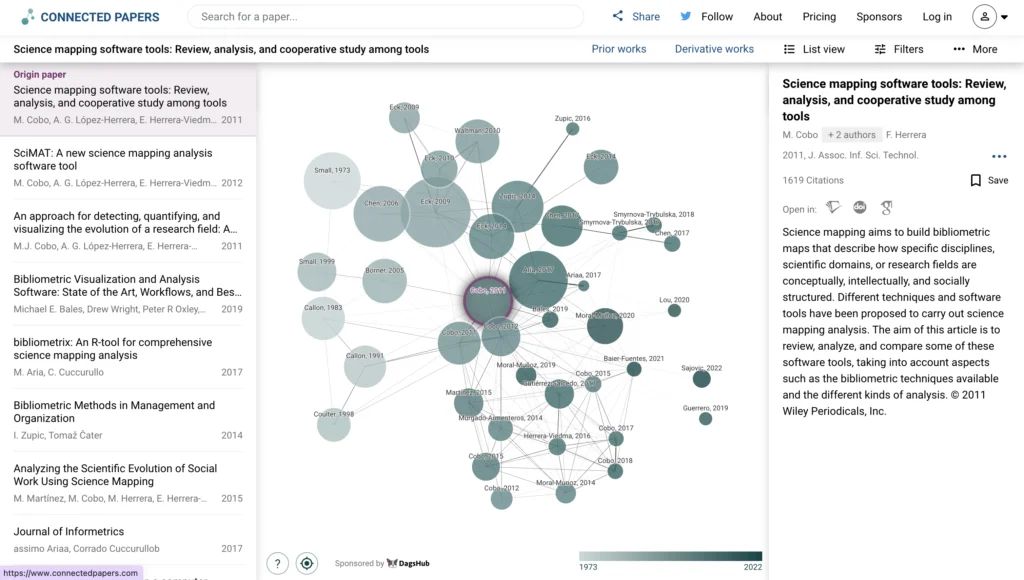This screenshot has height=580, width=1024.
Task: Click the year color gradient legend
Action: click(x=670, y=556)
